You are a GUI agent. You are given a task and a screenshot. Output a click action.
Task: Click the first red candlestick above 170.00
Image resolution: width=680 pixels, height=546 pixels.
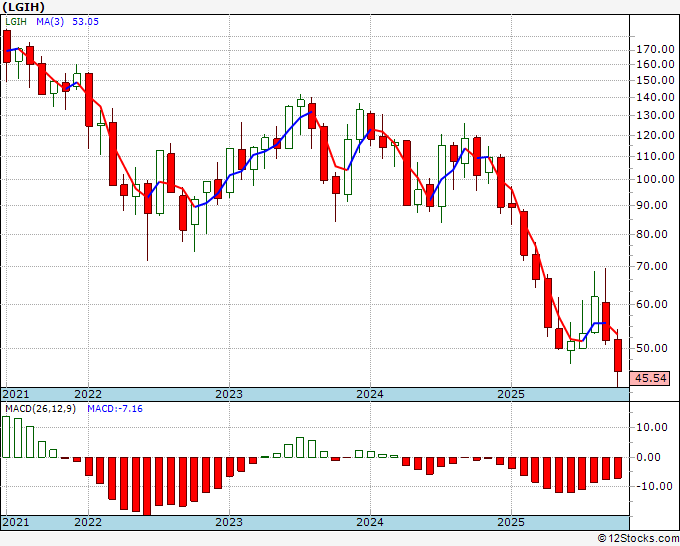[x=7, y=46]
